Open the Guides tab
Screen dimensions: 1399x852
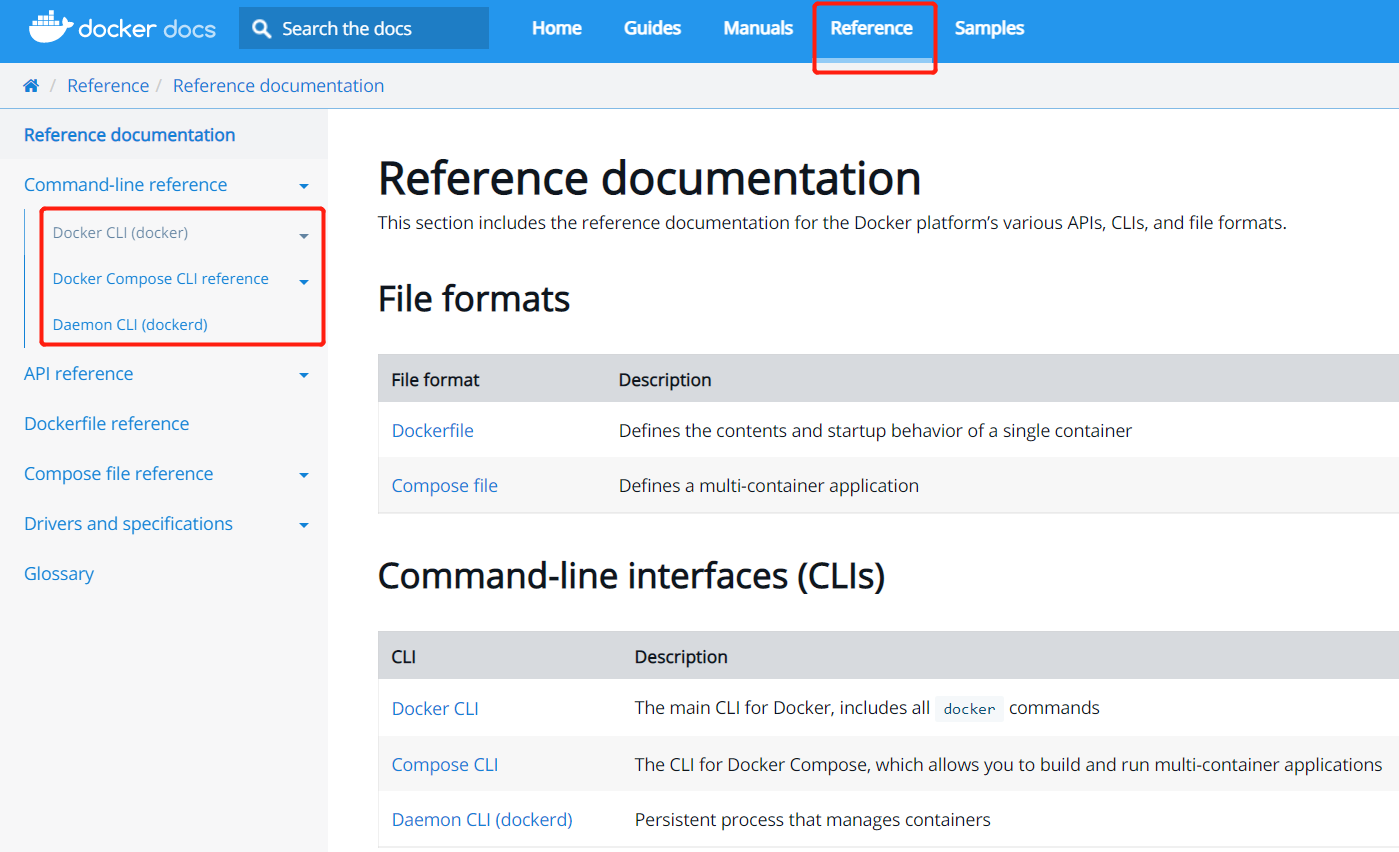(x=653, y=28)
